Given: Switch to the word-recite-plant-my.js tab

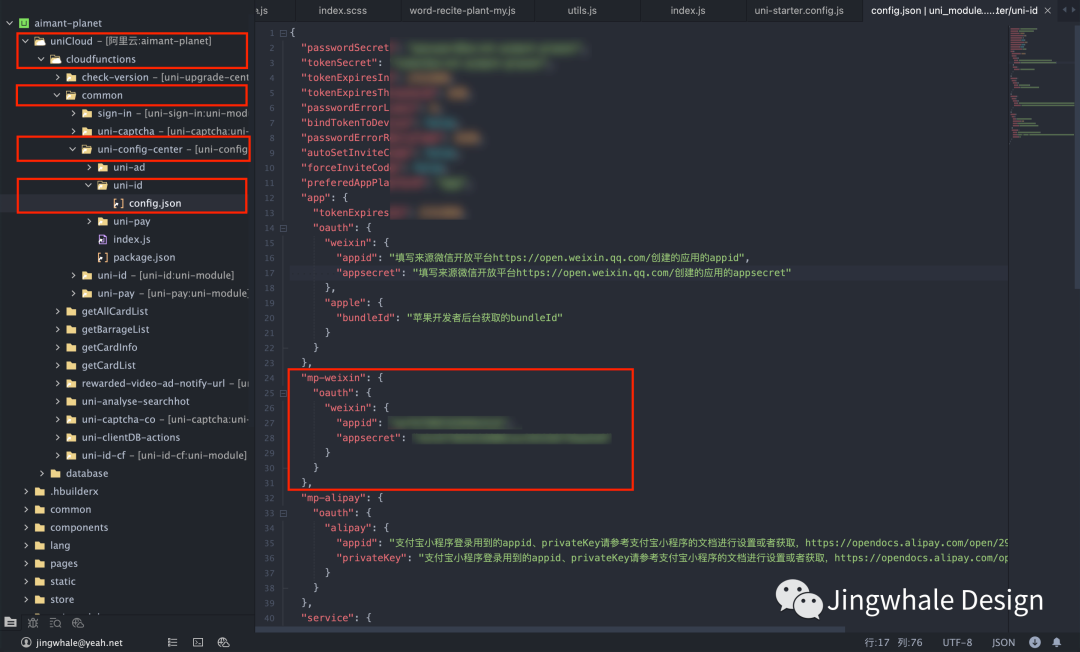Looking at the screenshot, I should pos(462,10).
